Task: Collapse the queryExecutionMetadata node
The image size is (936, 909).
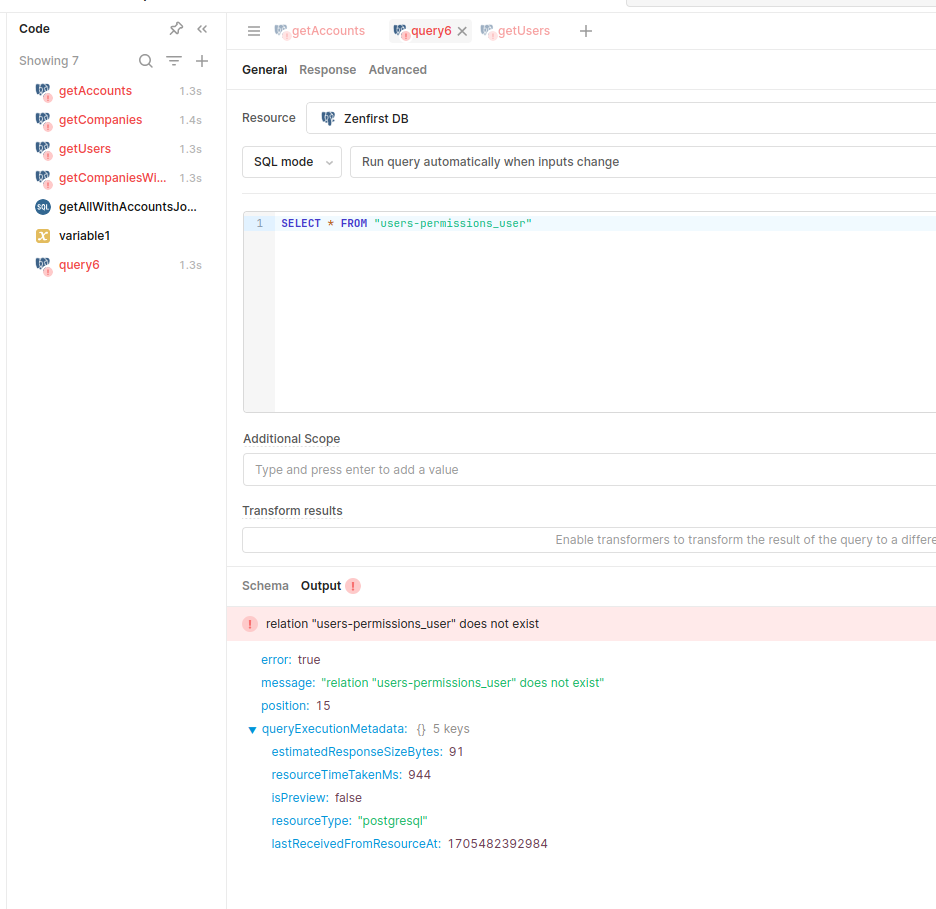Action: [252, 730]
